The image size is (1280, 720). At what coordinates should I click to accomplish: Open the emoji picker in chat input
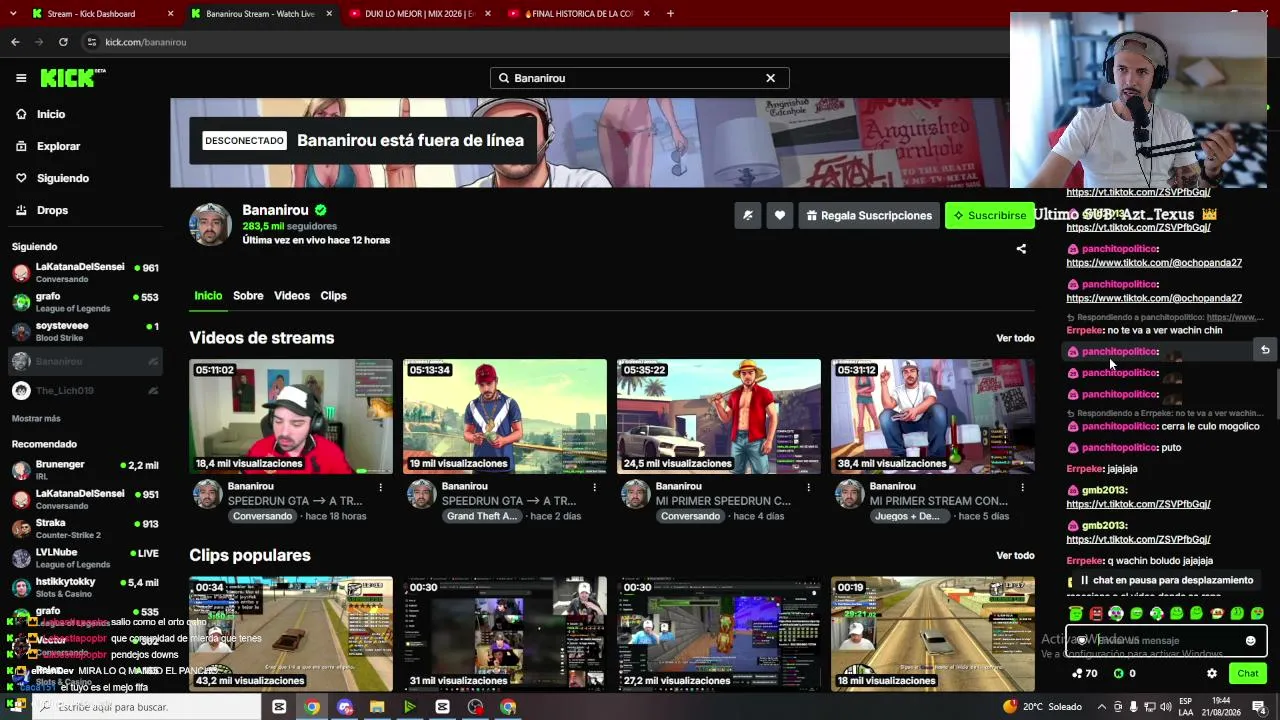(x=1250, y=641)
